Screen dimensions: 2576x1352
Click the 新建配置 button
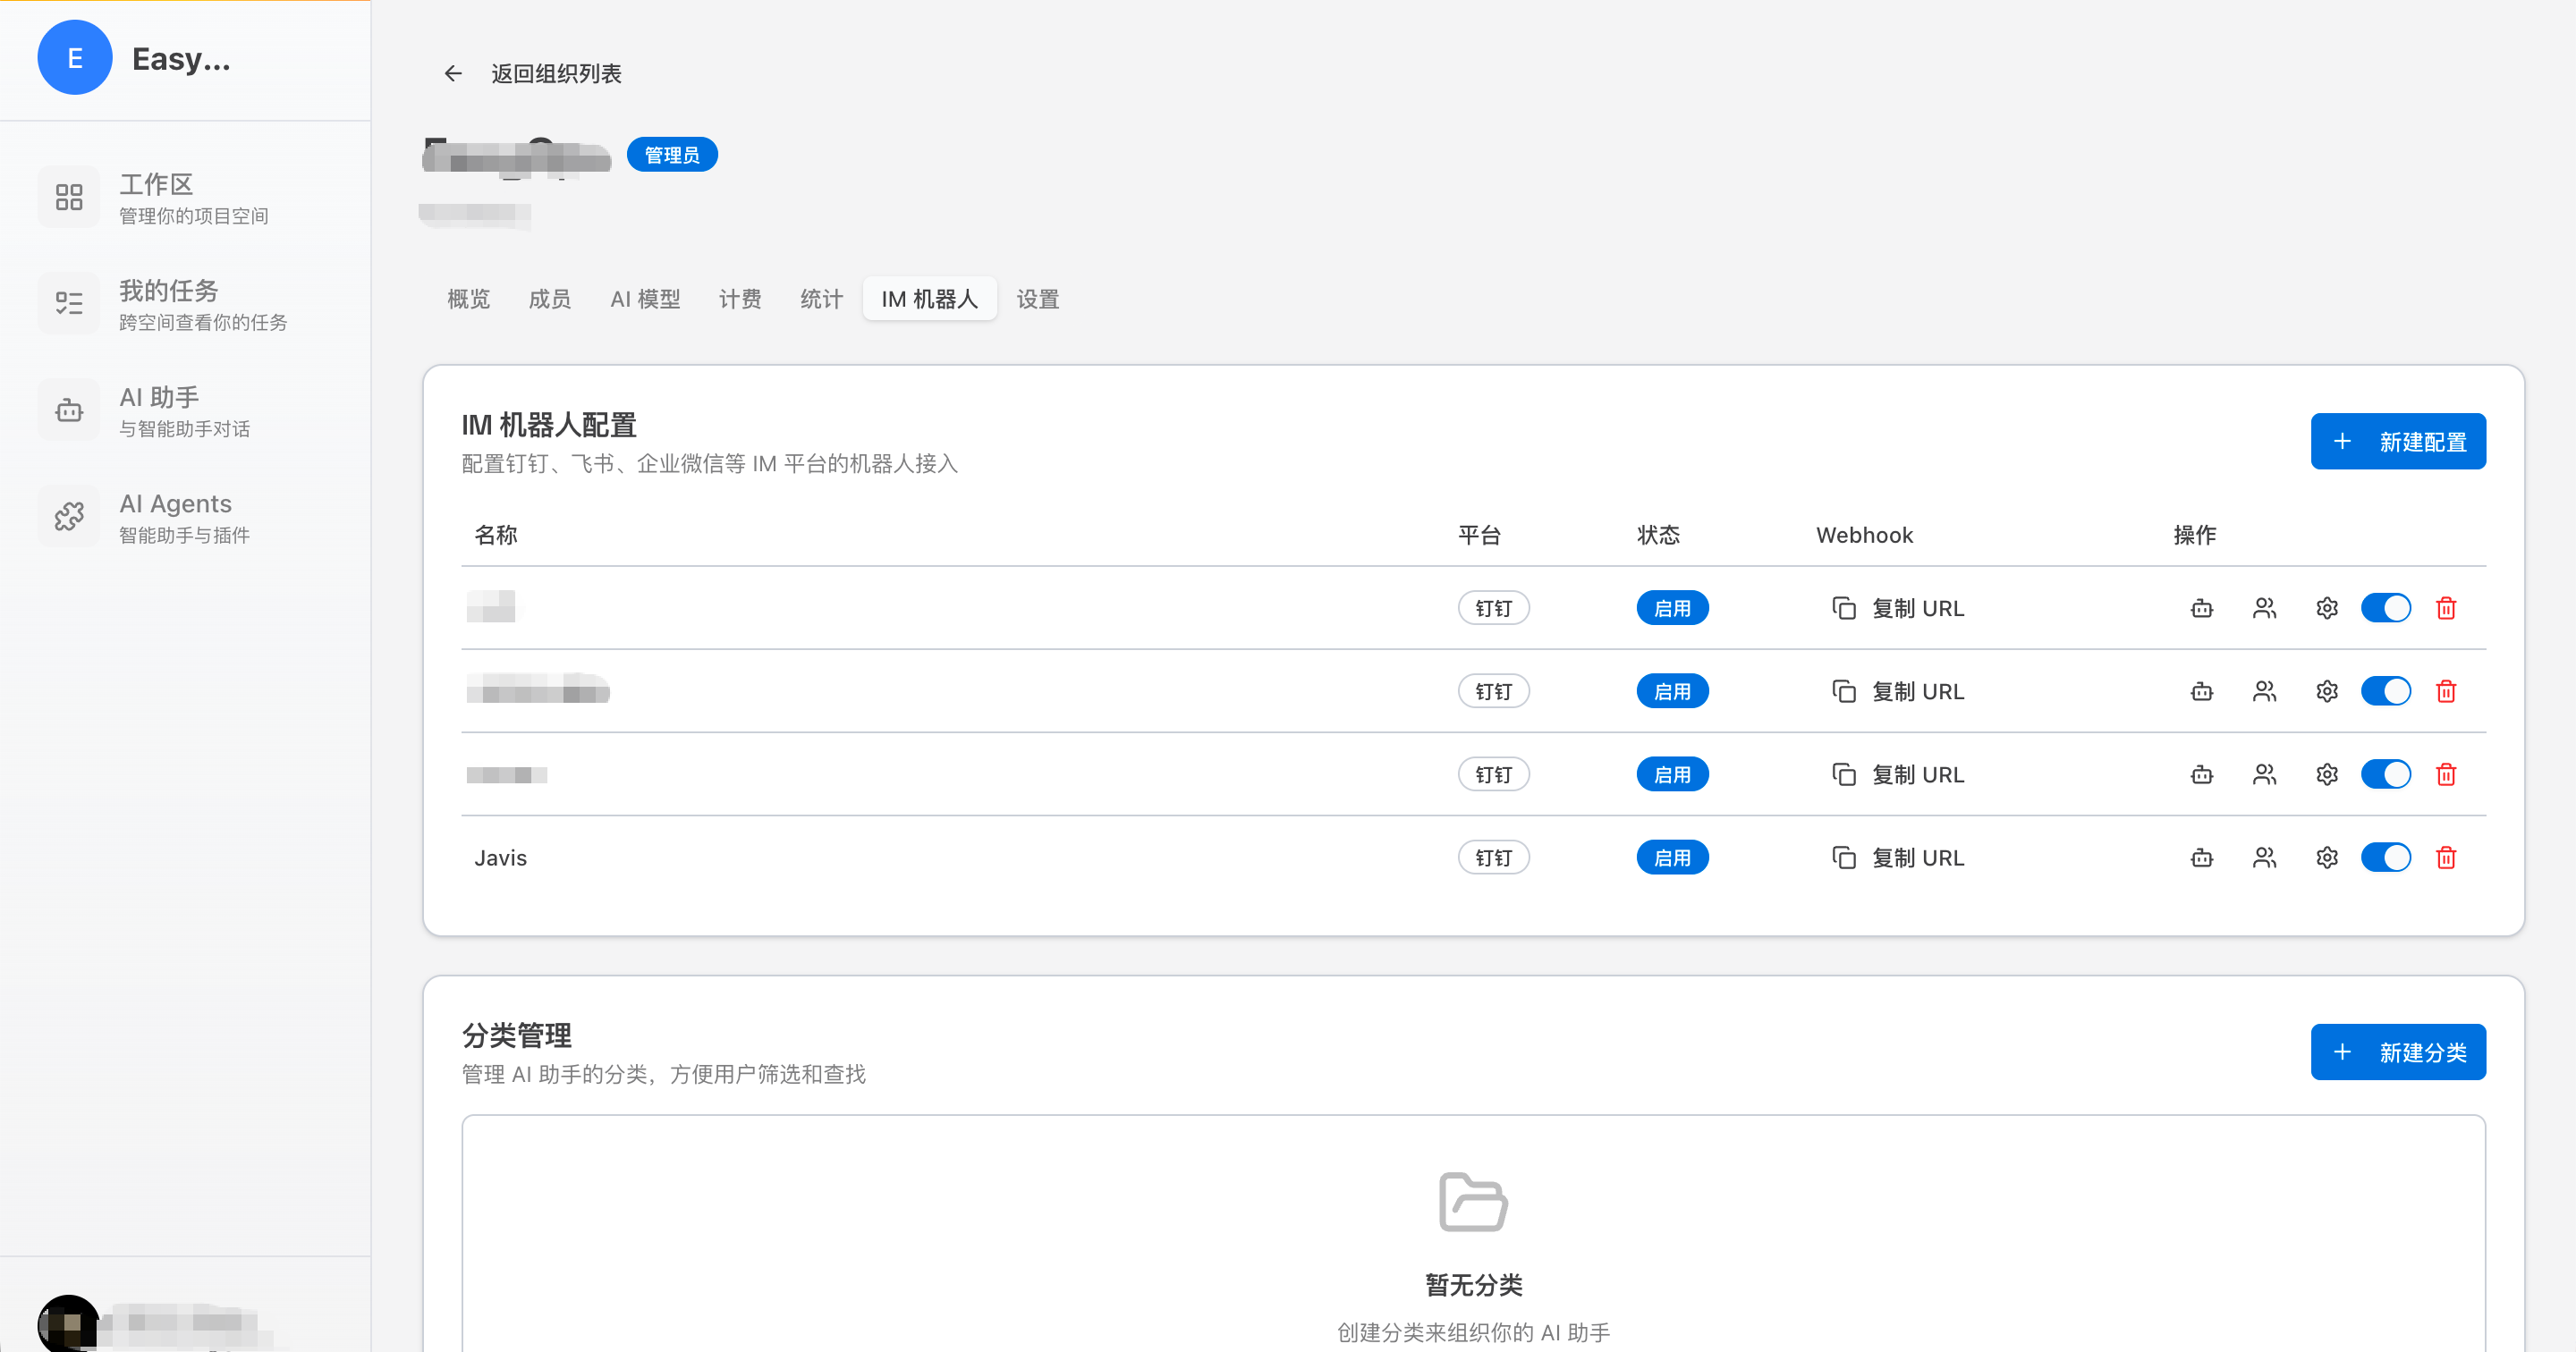[2398, 441]
